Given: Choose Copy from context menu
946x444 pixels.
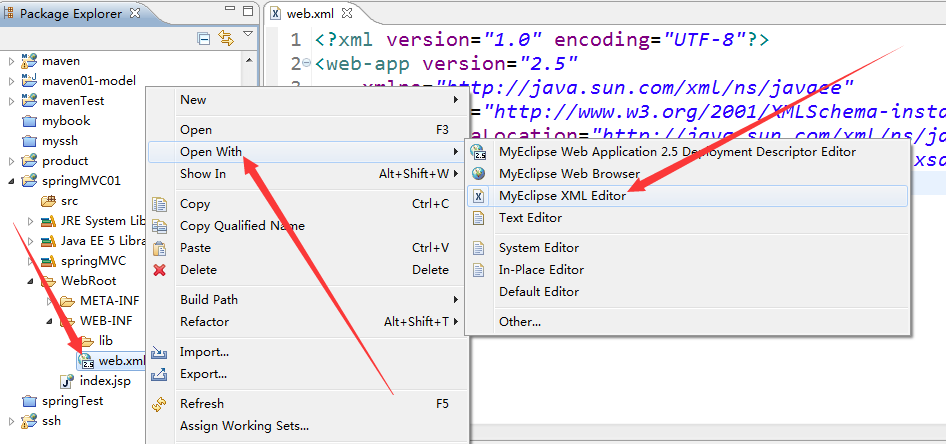Looking at the screenshot, I should 307,204.
